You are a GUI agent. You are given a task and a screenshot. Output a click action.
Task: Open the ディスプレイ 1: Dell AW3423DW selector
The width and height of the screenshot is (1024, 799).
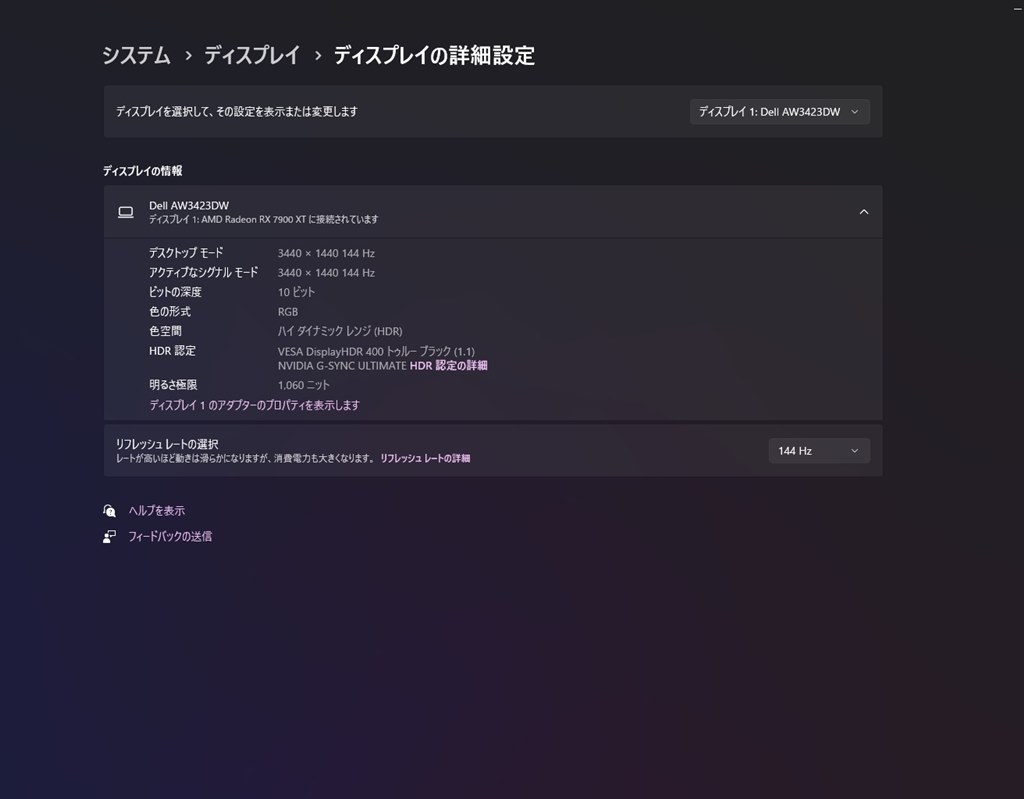[x=779, y=111]
